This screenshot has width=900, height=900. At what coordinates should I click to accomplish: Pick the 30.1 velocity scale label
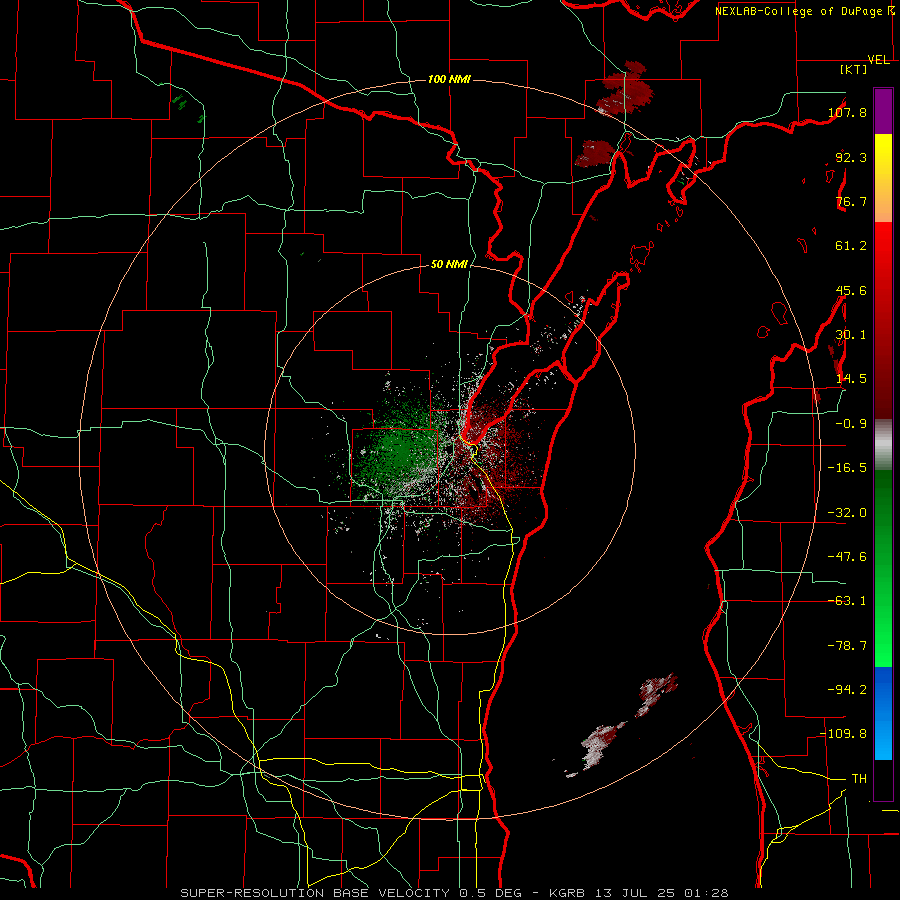(851, 335)
